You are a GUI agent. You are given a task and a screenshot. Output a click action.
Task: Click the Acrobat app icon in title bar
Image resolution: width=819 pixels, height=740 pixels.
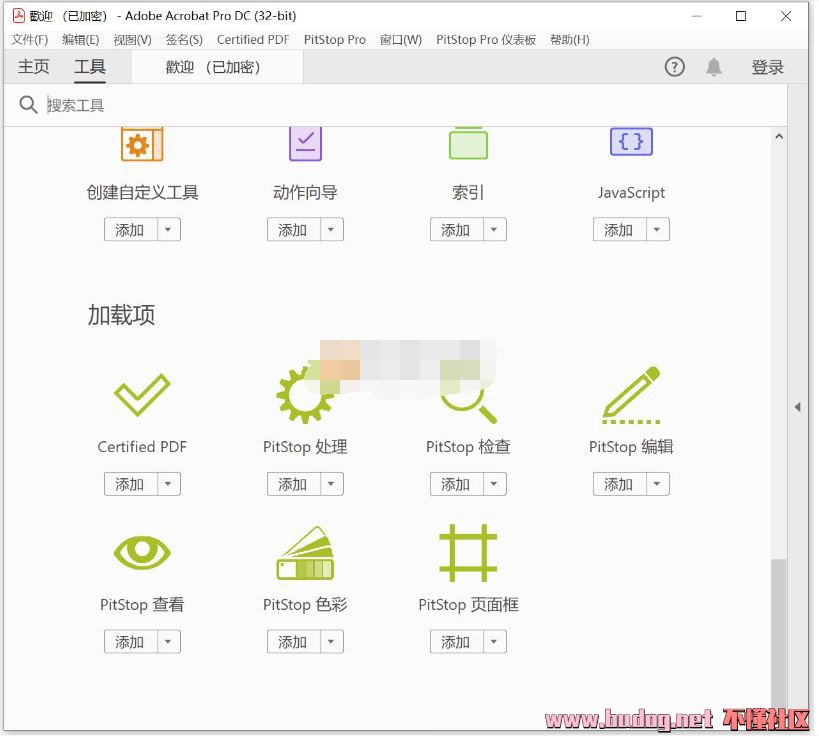[x=19, y=16]
